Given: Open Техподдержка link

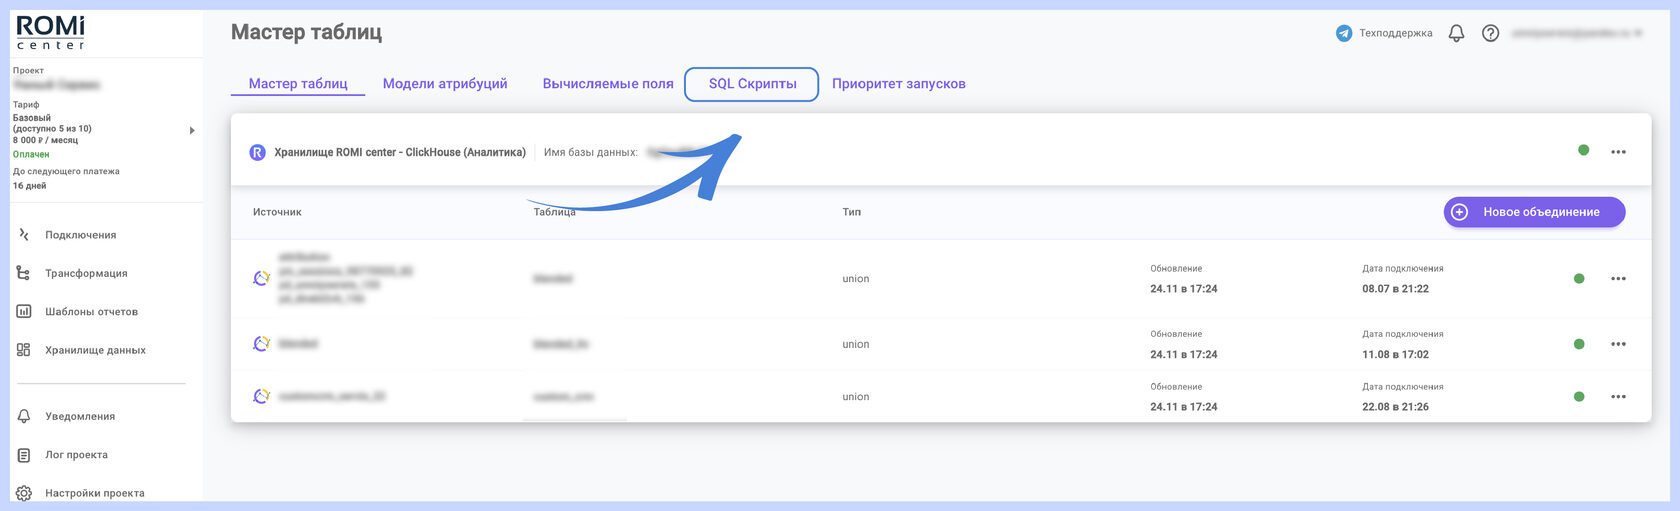Looking at the screenshot, I should 1395,33.
